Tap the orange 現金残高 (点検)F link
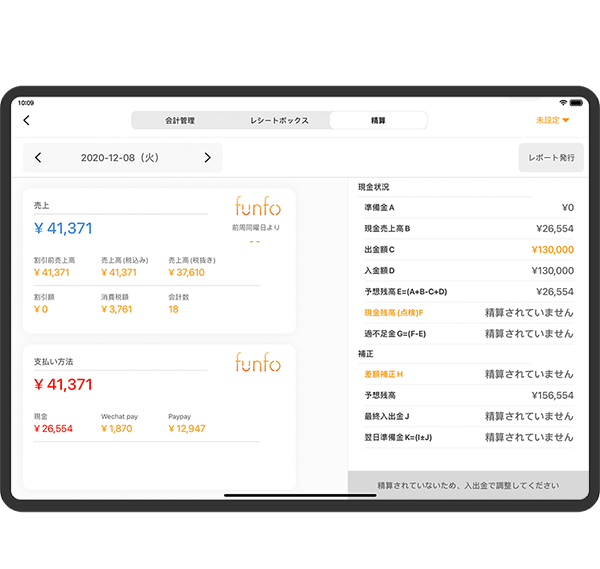 coord(394,313)
